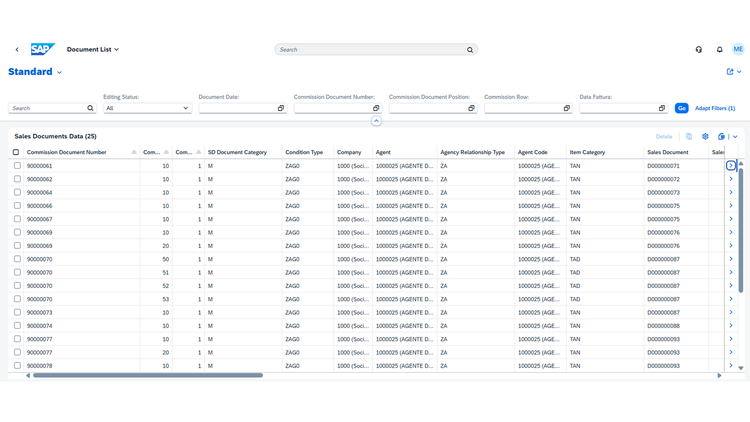Viewport: 750px width, 422px height.
Task: Check the row 90000066 checkbox
Action: click(17, 206)
